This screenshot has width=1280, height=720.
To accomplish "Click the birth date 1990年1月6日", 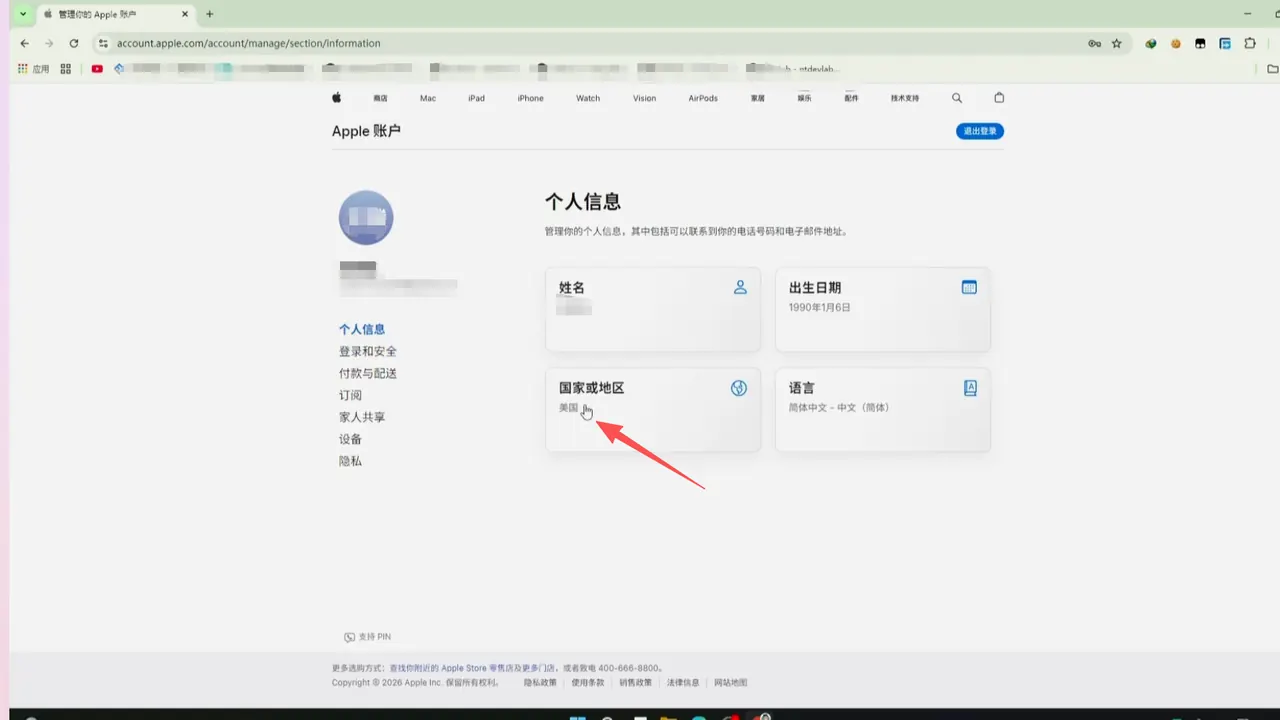I will (820, 308).
